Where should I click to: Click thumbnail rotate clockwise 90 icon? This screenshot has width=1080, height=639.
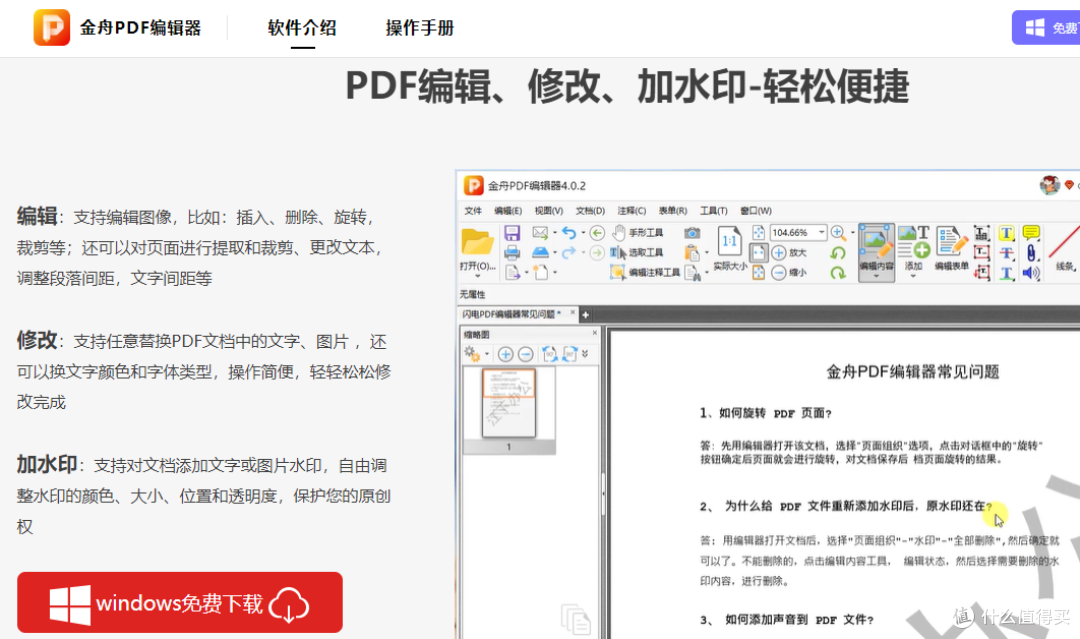[570, 354]
